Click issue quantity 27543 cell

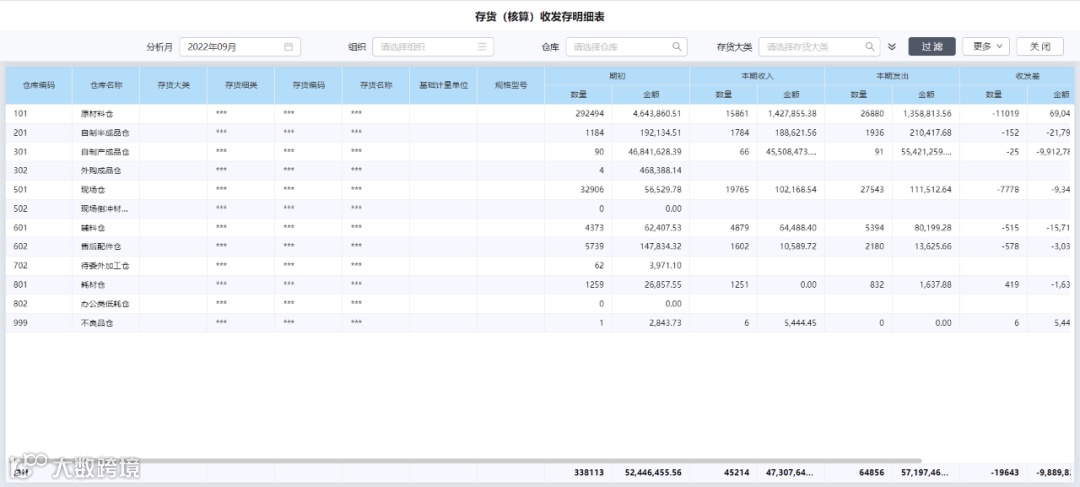(x=858, y=189)
